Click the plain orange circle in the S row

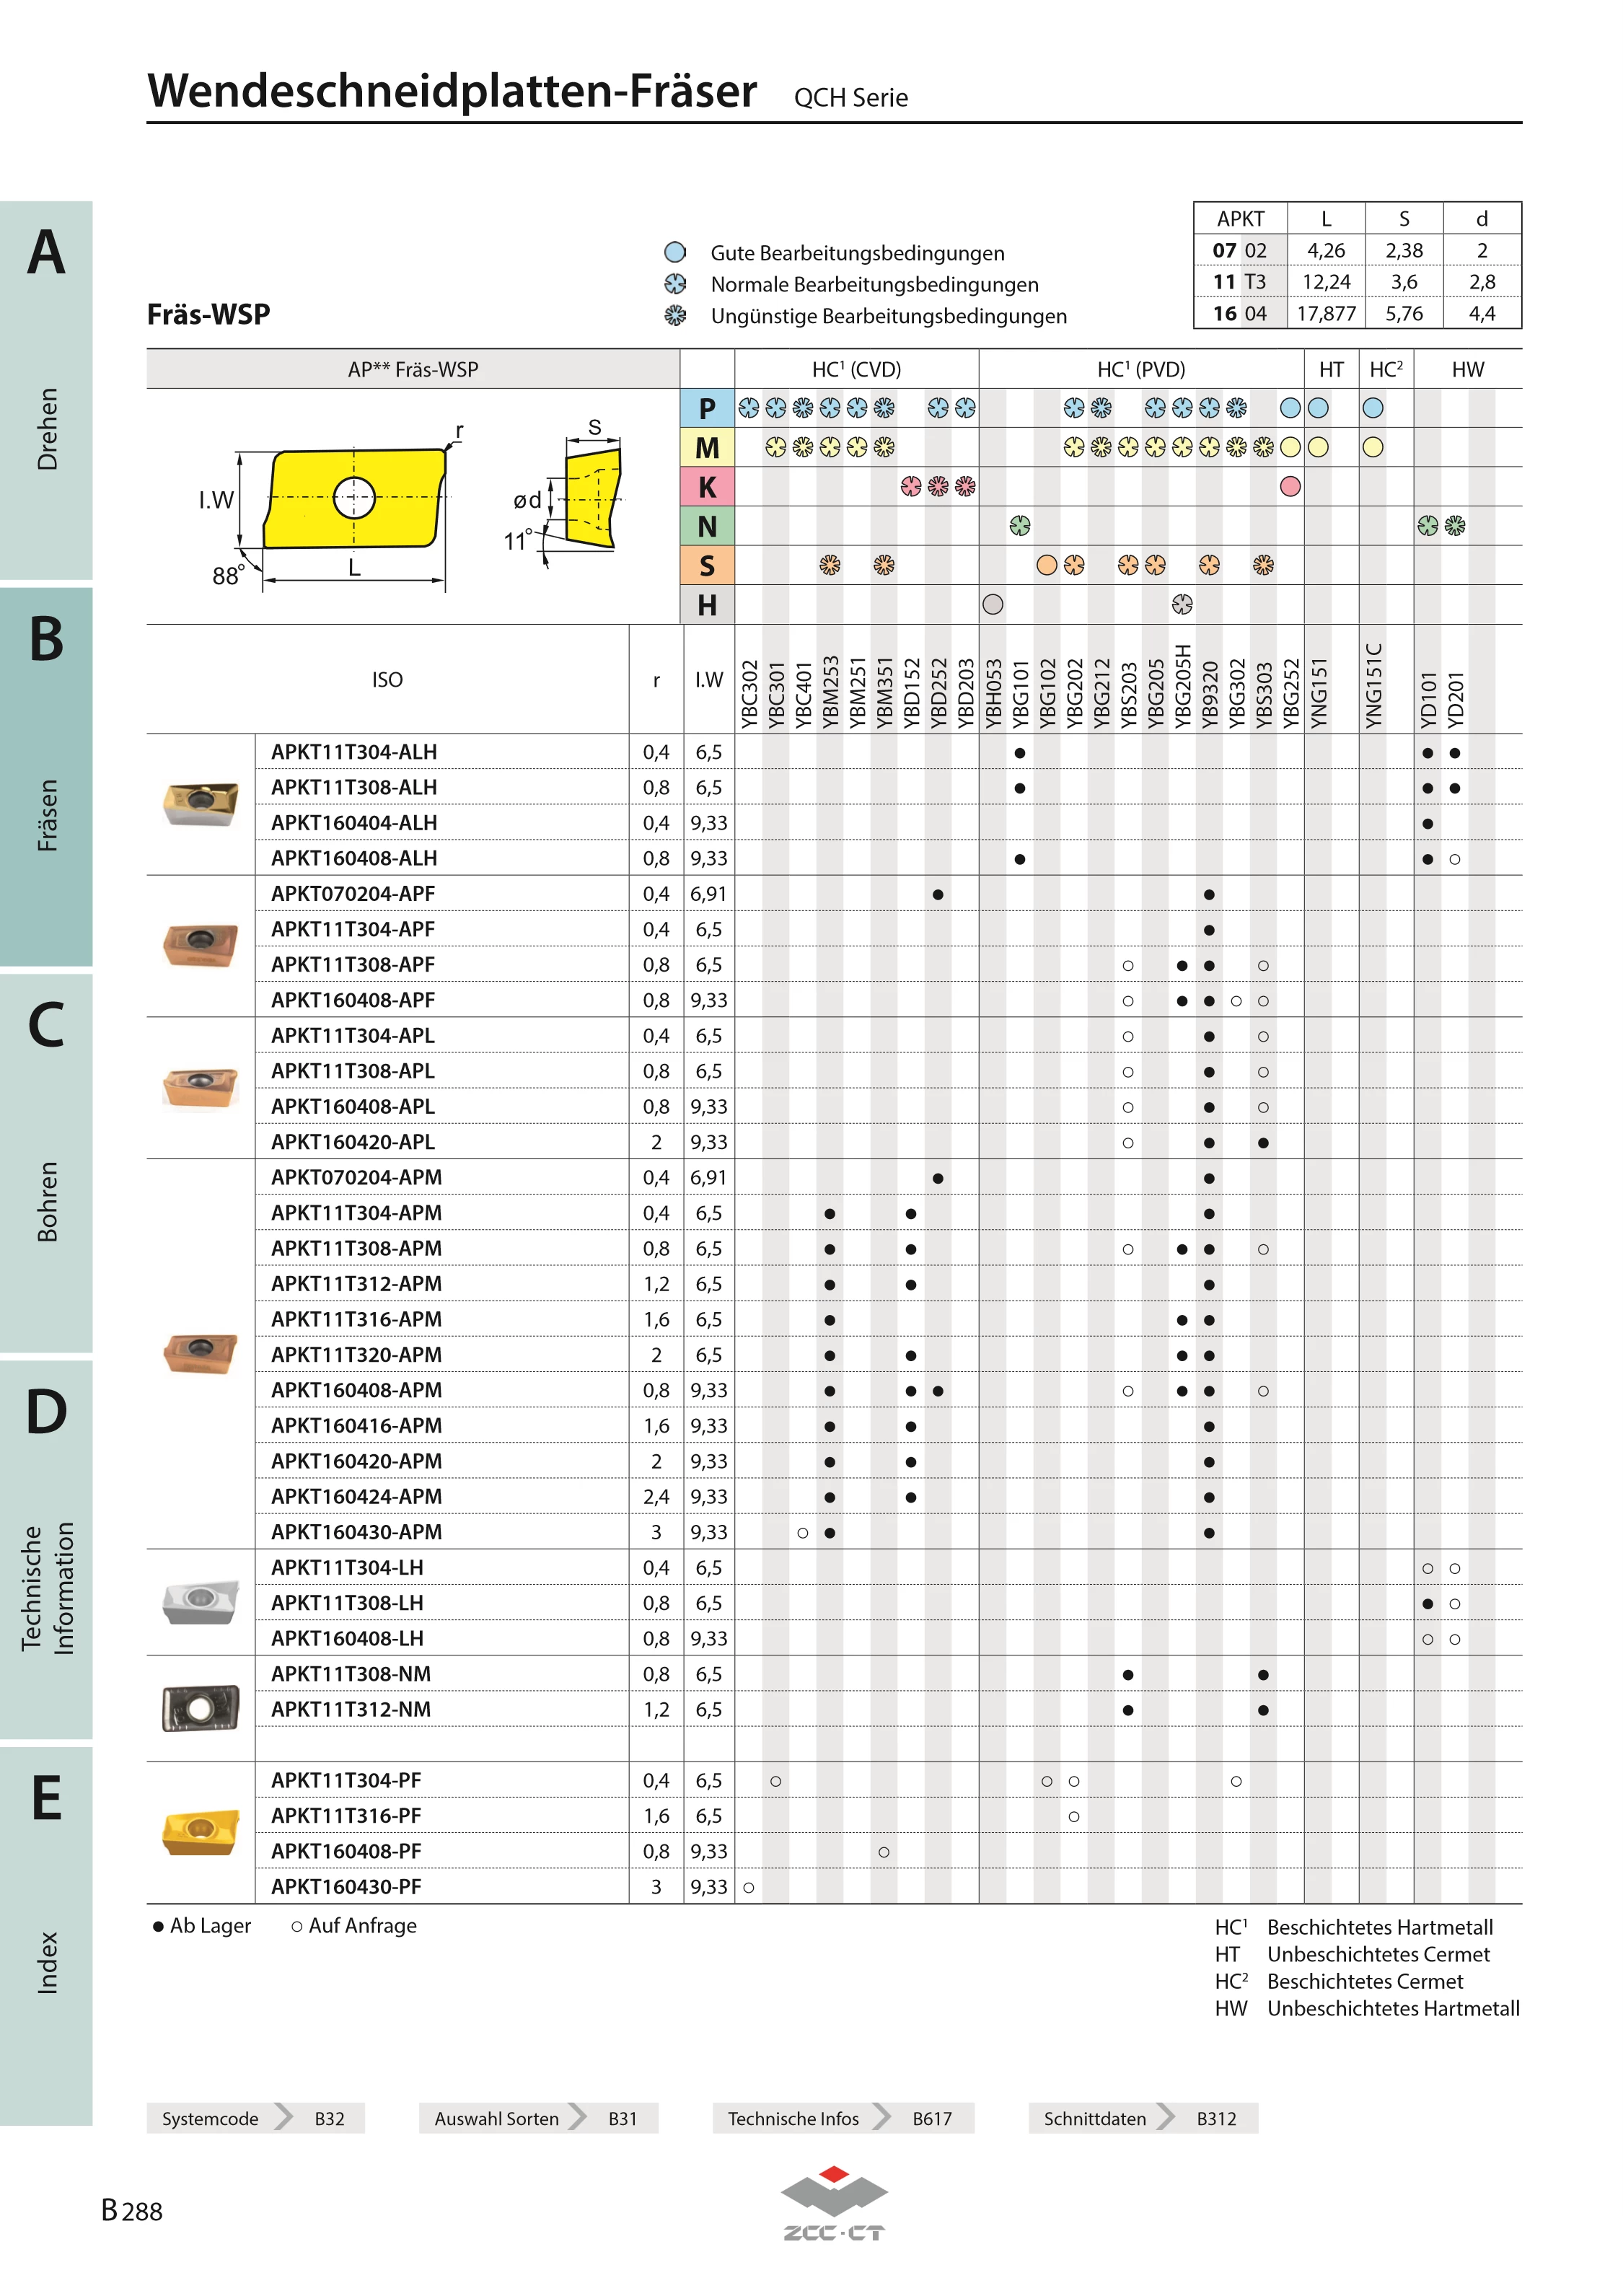point(1046,565)
